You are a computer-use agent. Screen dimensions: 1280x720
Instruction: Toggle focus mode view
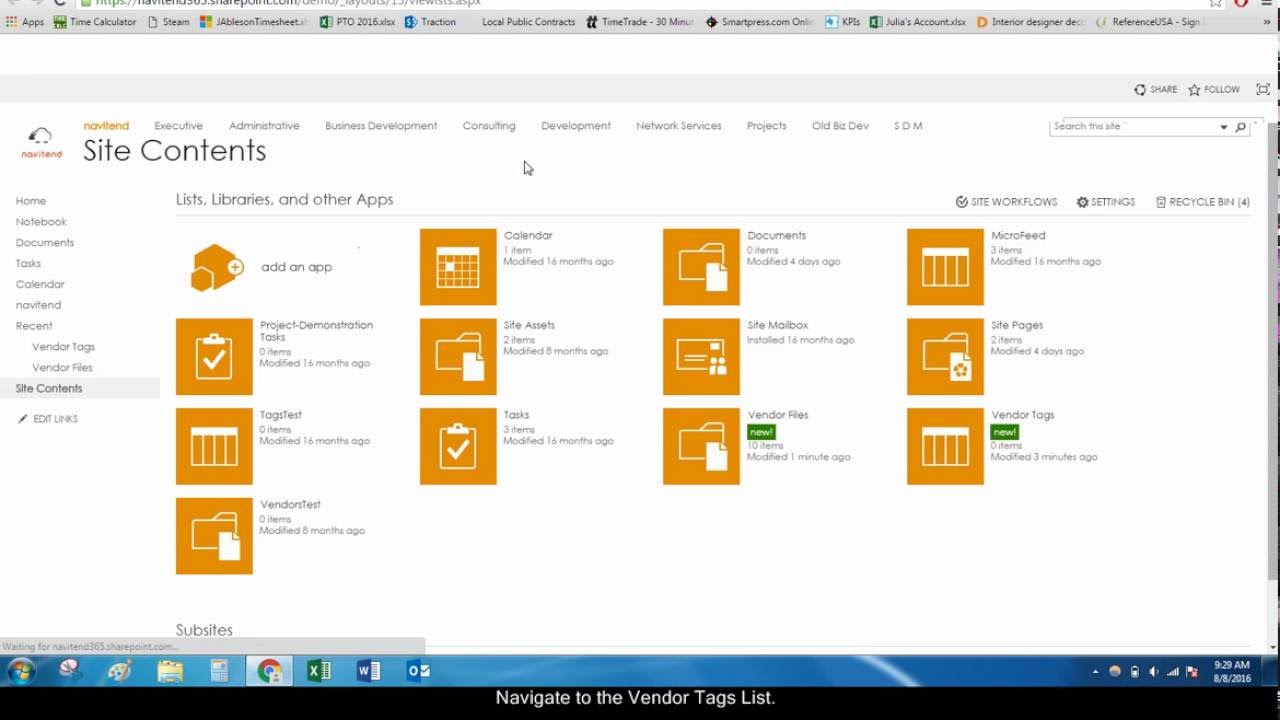tap(1262, 89)
